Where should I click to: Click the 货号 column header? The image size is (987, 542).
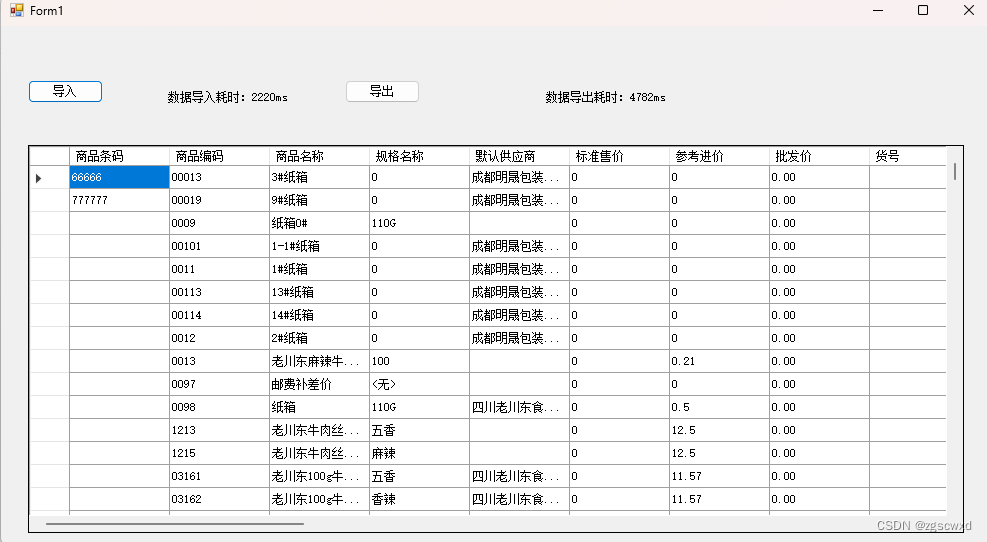point(908,156)
